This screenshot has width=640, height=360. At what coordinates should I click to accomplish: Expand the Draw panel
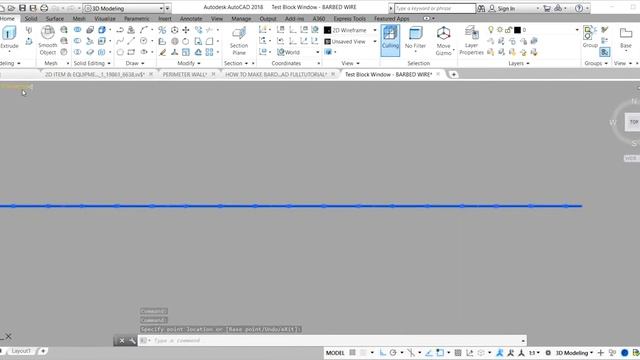point(134,63)
